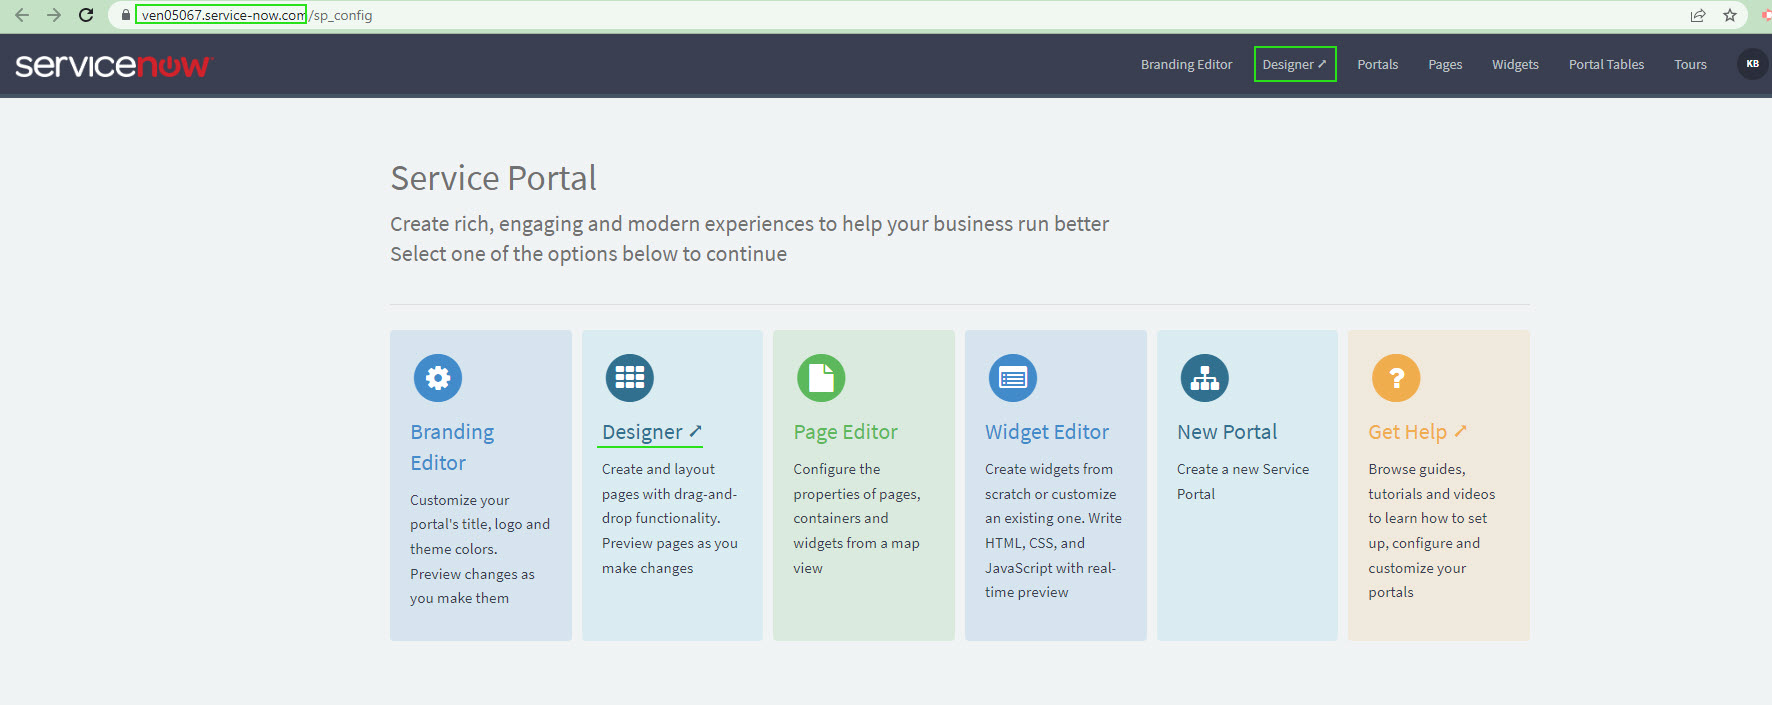Viewport: 1772px width, 705px height.
Task: Click the Tours navigation item
Action: [x=1690, y=64]
